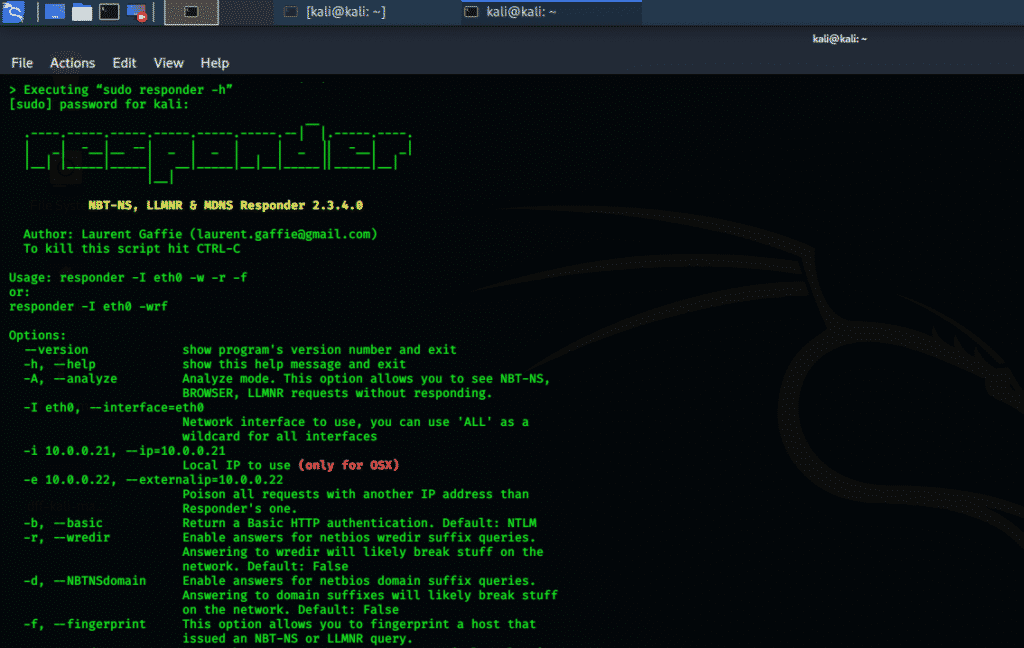Open the Edit menu
This screenshot has height=648, width=1024.
(124, 63)
